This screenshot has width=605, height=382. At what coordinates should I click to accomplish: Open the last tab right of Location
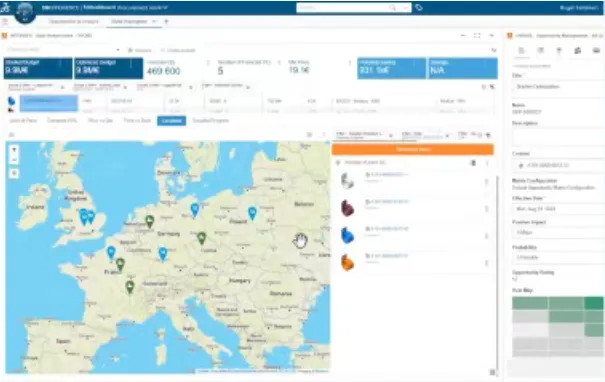[210, 121]
